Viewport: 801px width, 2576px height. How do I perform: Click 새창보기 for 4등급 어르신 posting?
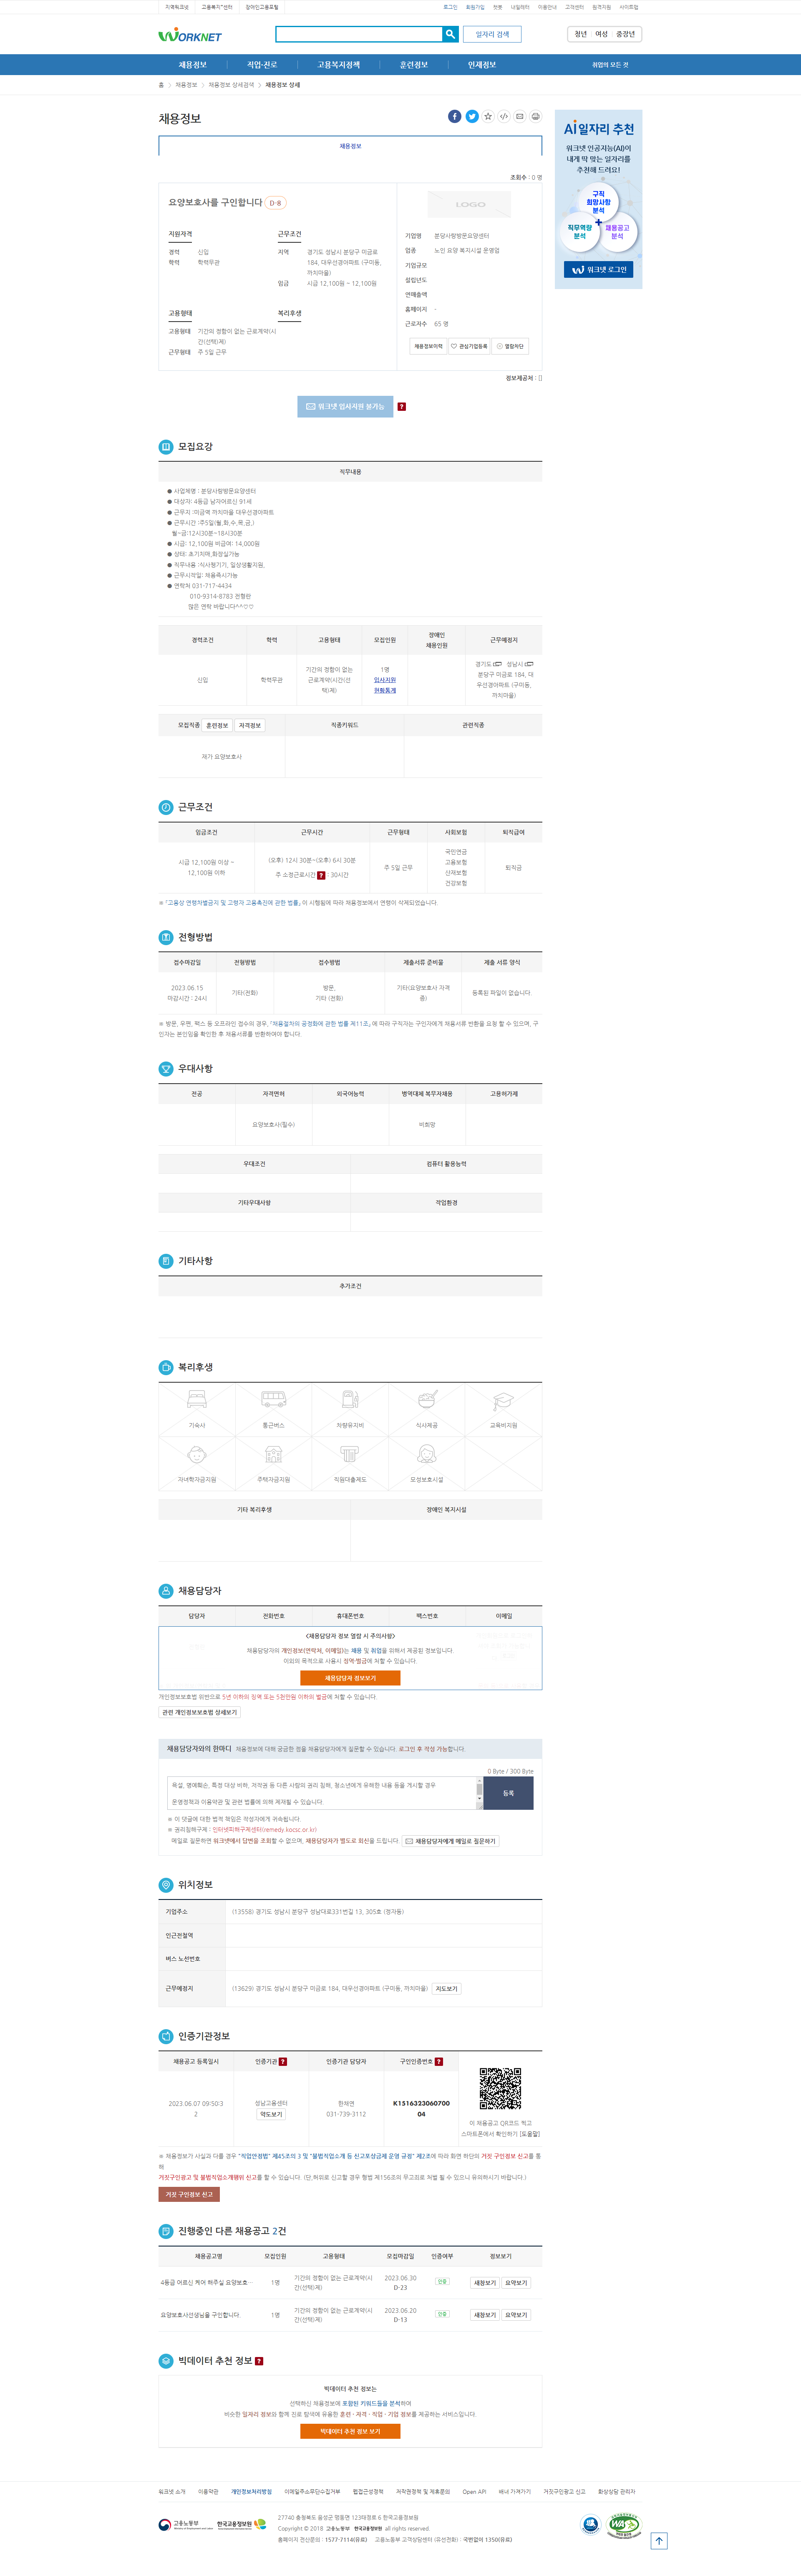tap(485, 2283)
